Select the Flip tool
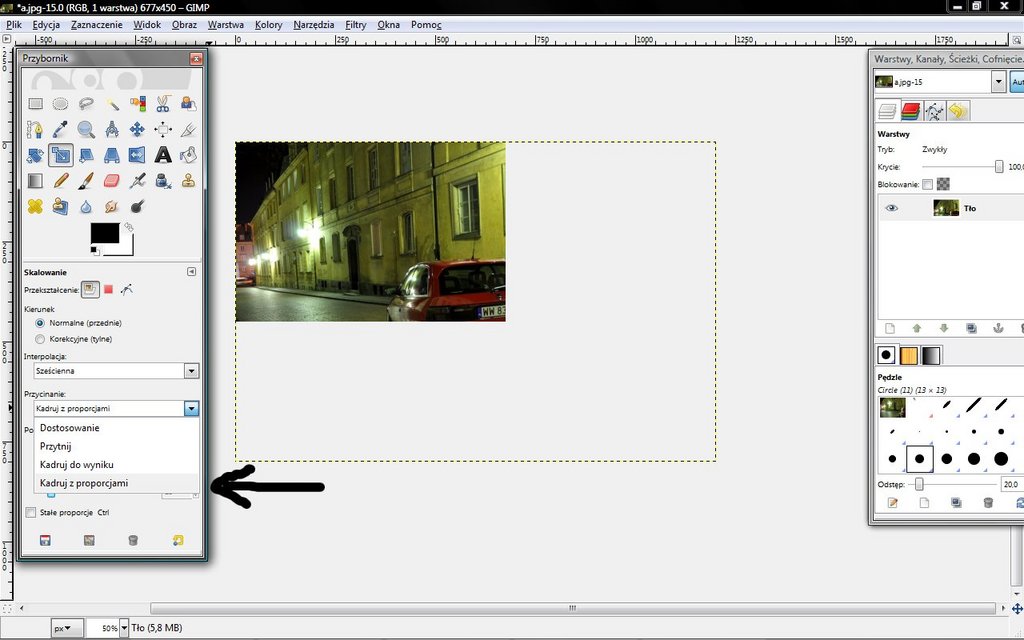Image resolution: width=1024 pixels, height=640 pixels. [137, 155]
